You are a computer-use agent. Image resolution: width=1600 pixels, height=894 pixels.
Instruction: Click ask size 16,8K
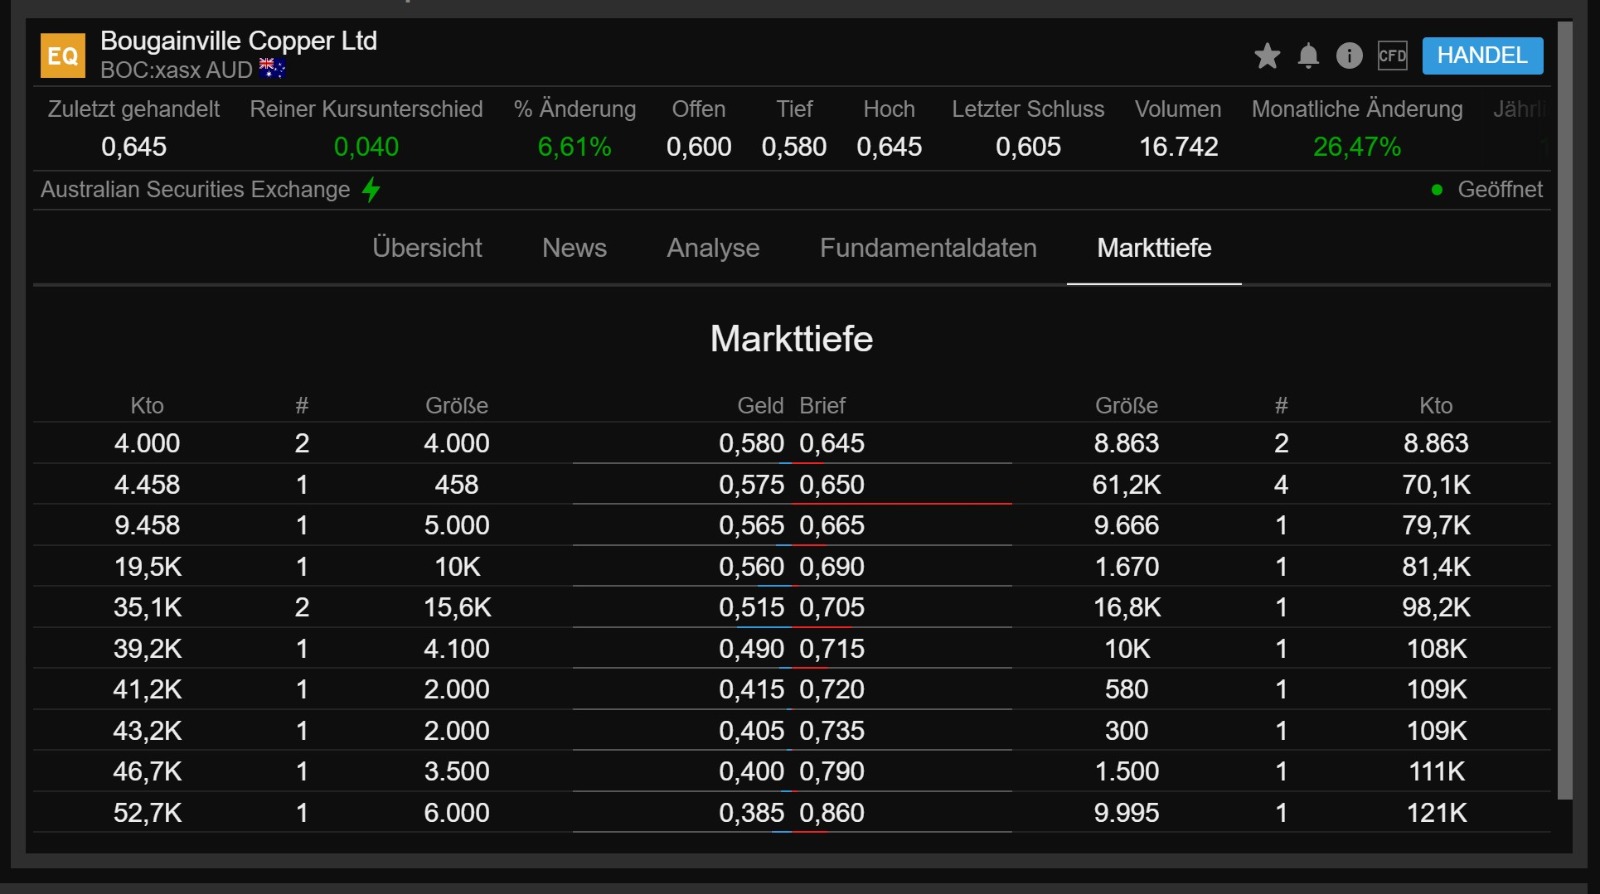pos(1127,608)
